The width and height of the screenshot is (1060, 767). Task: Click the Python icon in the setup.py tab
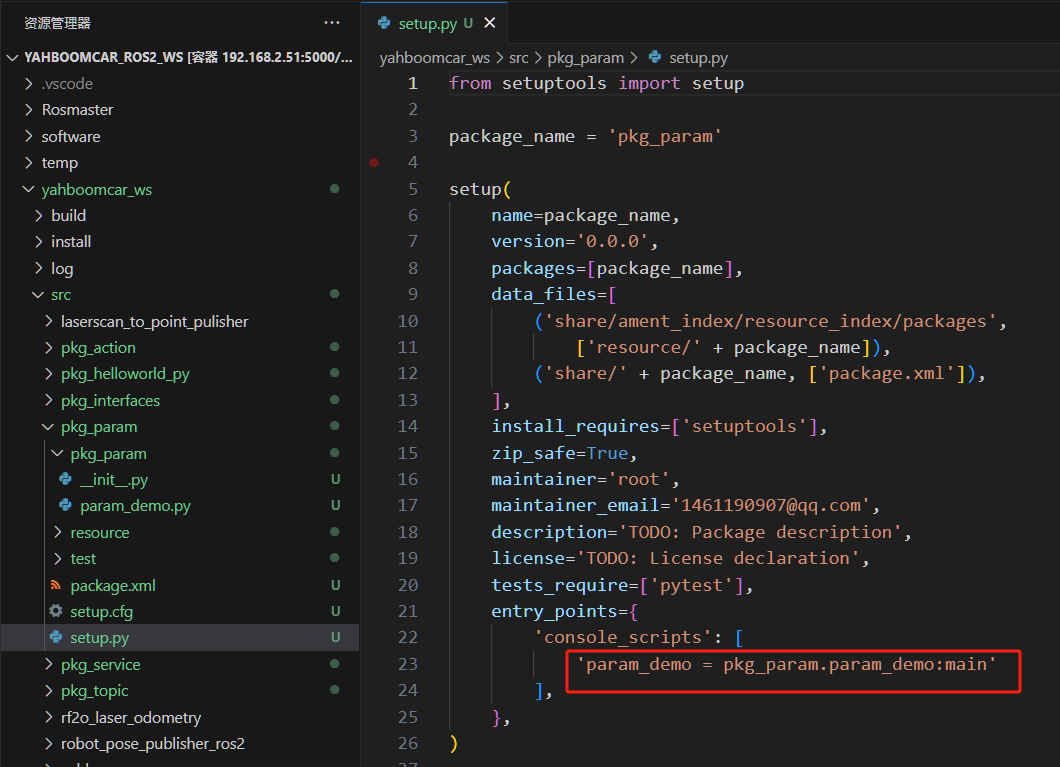coord(384,23)
